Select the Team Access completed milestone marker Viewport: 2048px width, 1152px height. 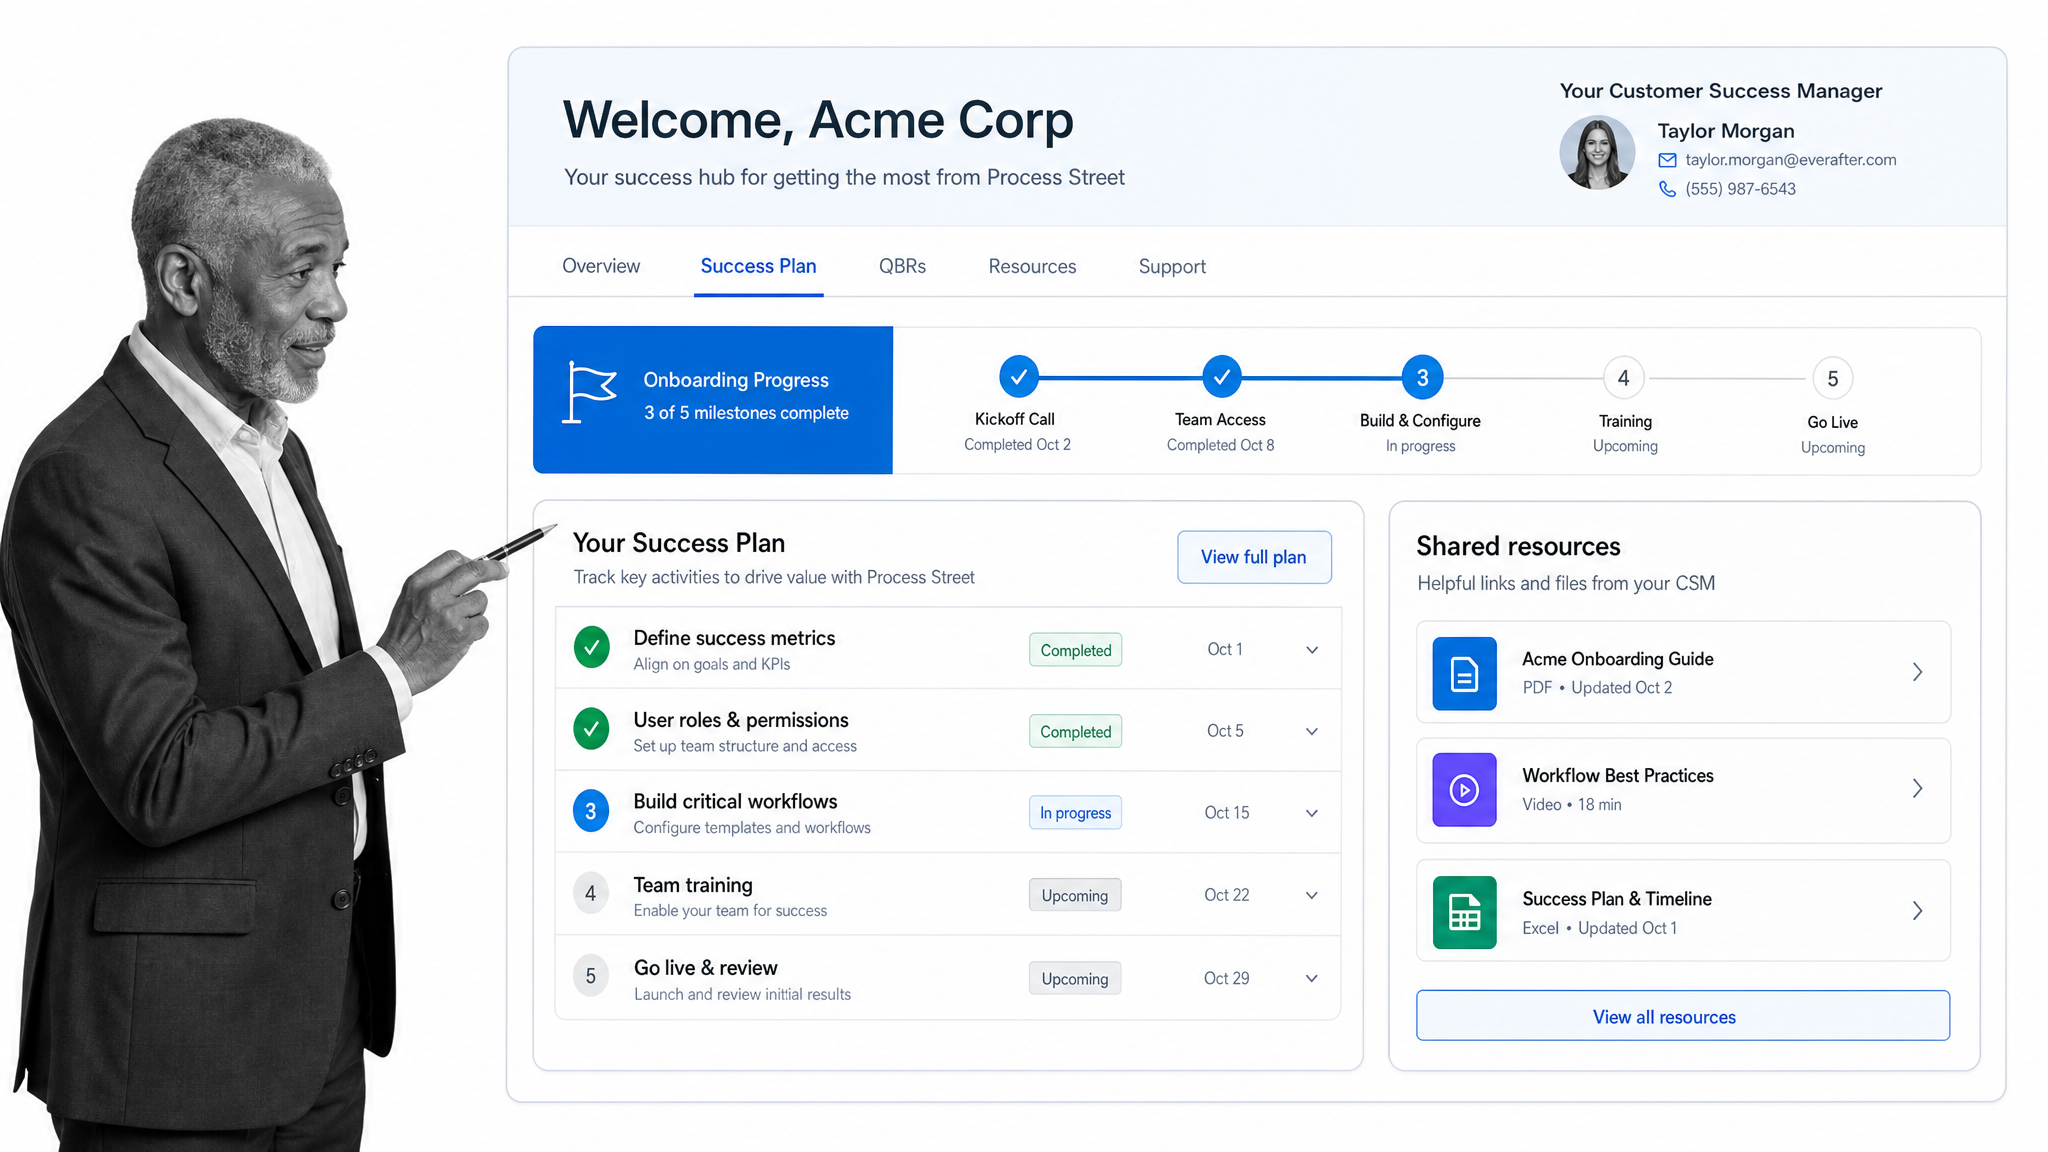click(1221, 377)
